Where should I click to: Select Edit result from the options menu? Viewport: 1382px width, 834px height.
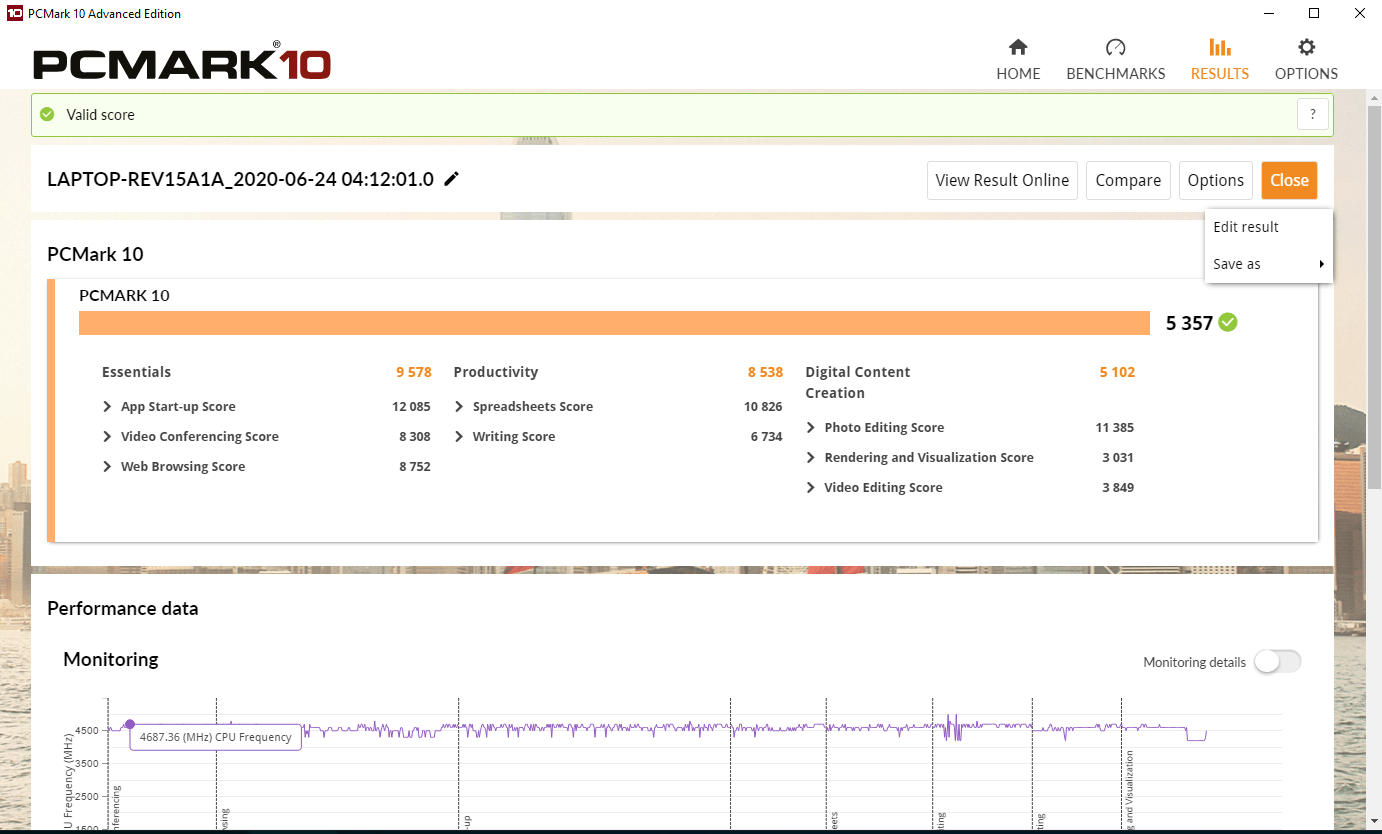click(1246, 227)
